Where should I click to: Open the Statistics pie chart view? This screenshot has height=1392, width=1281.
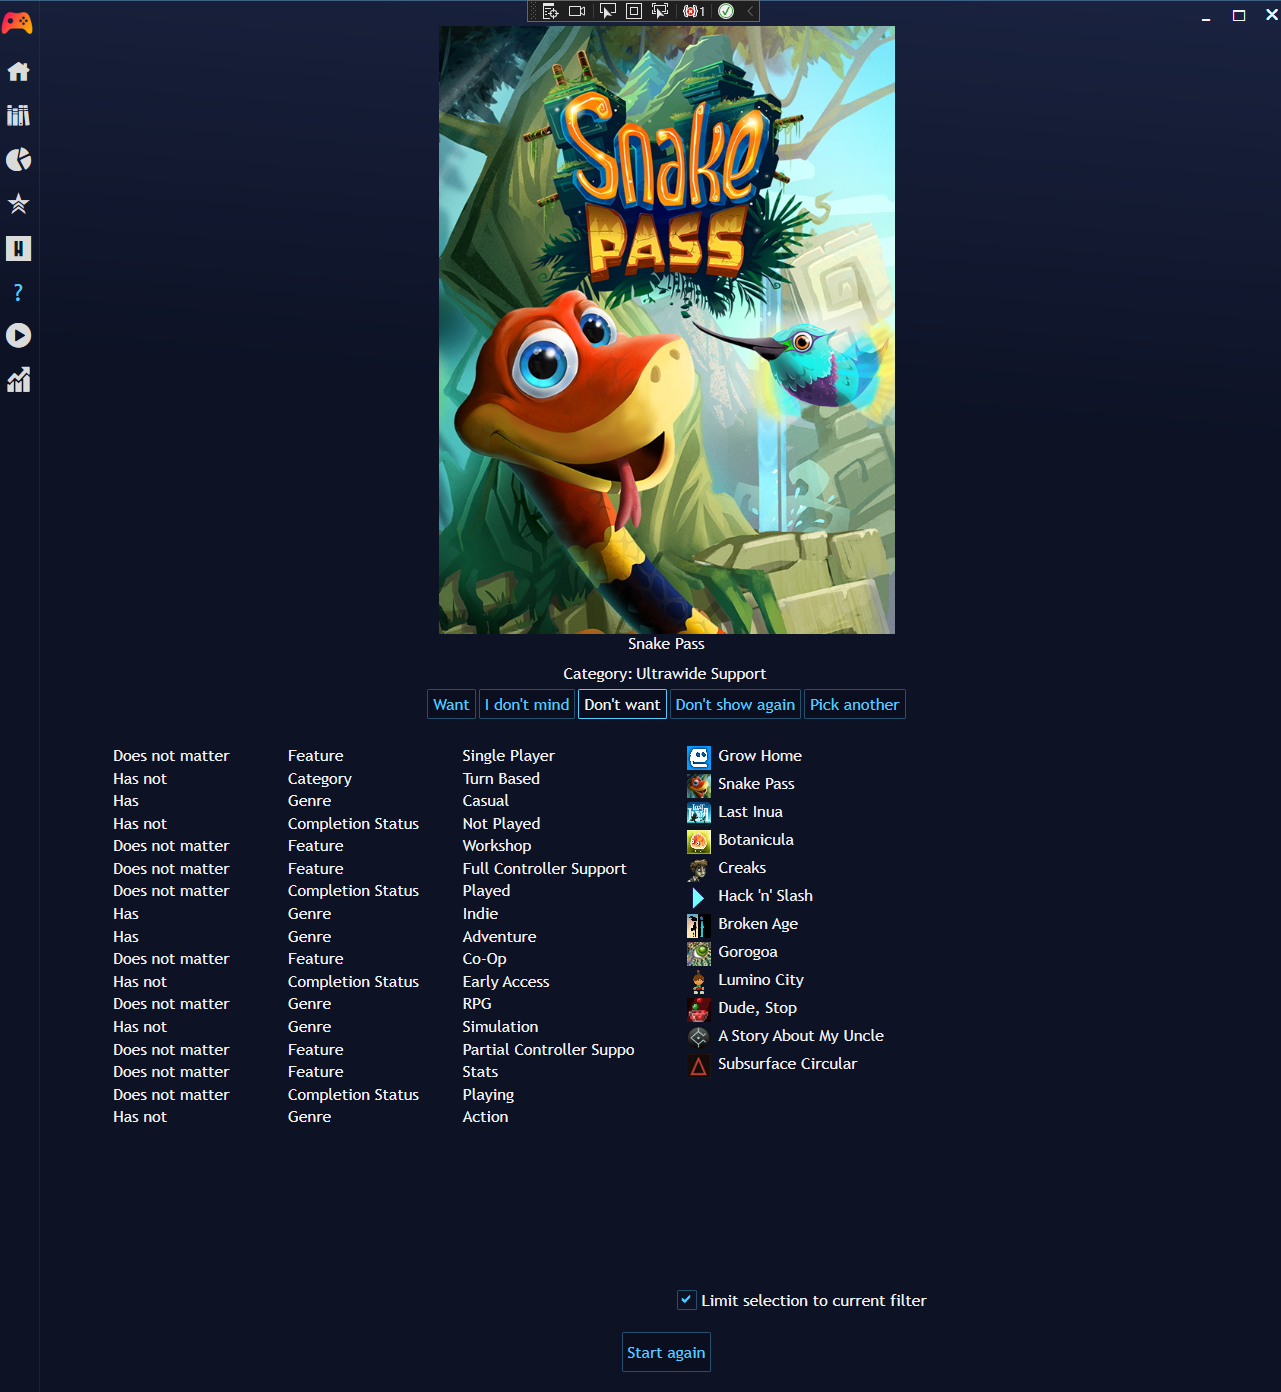click(18, 160)
